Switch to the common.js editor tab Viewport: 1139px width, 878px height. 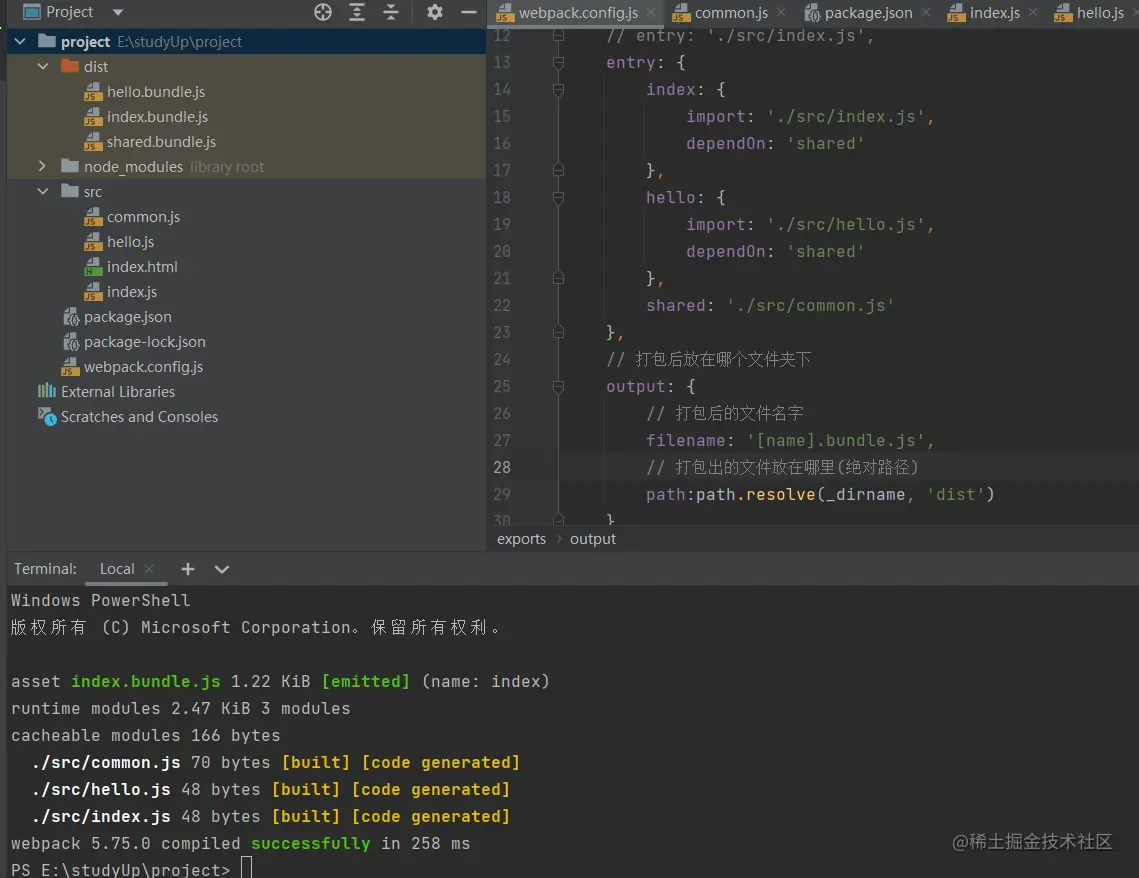[730, 13]
